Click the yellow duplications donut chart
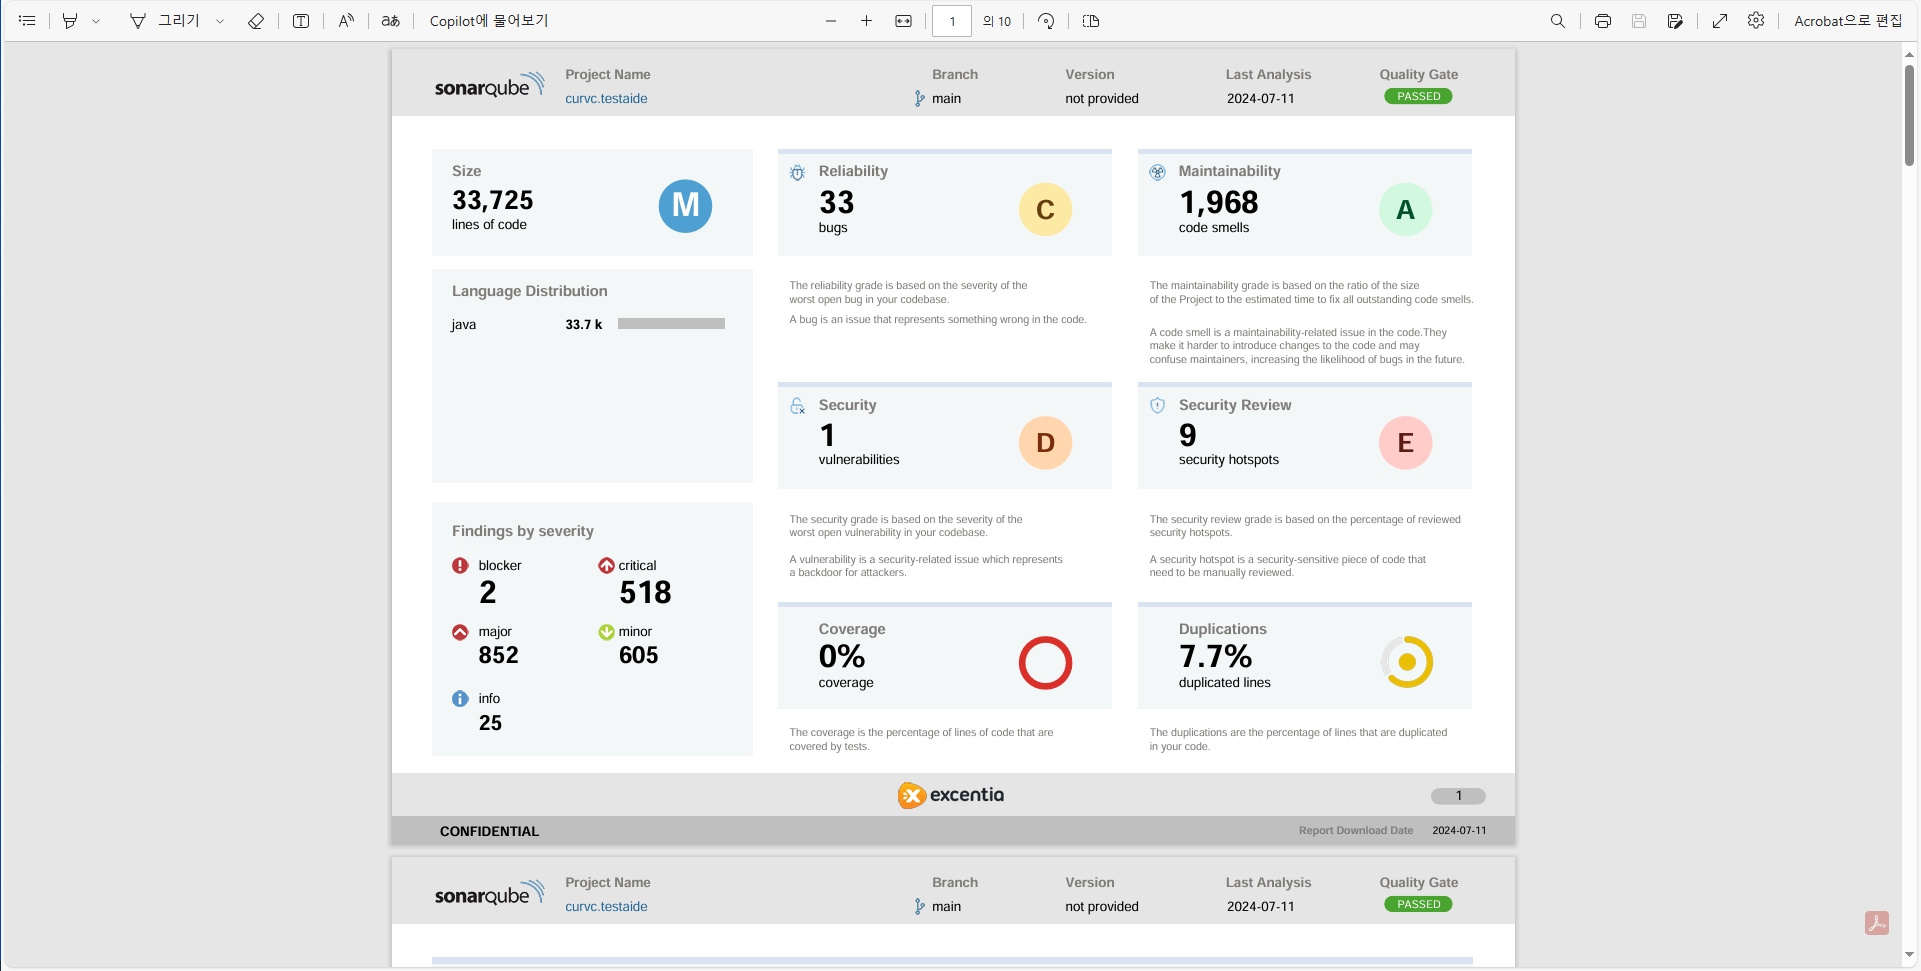This screenshot has width=1921, height=971. (x=1407, y=662)
